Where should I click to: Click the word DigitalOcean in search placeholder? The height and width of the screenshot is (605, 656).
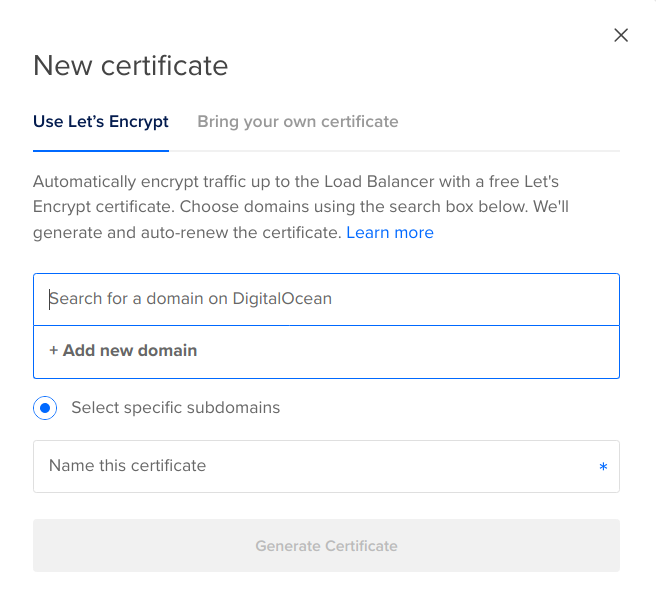pos(282,299)
